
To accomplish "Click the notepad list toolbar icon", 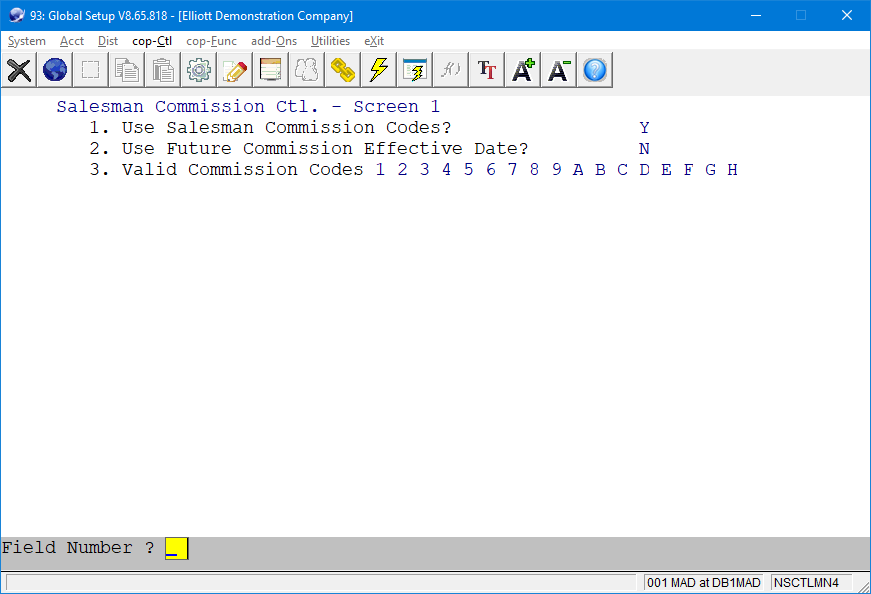I will coord(271,70).
